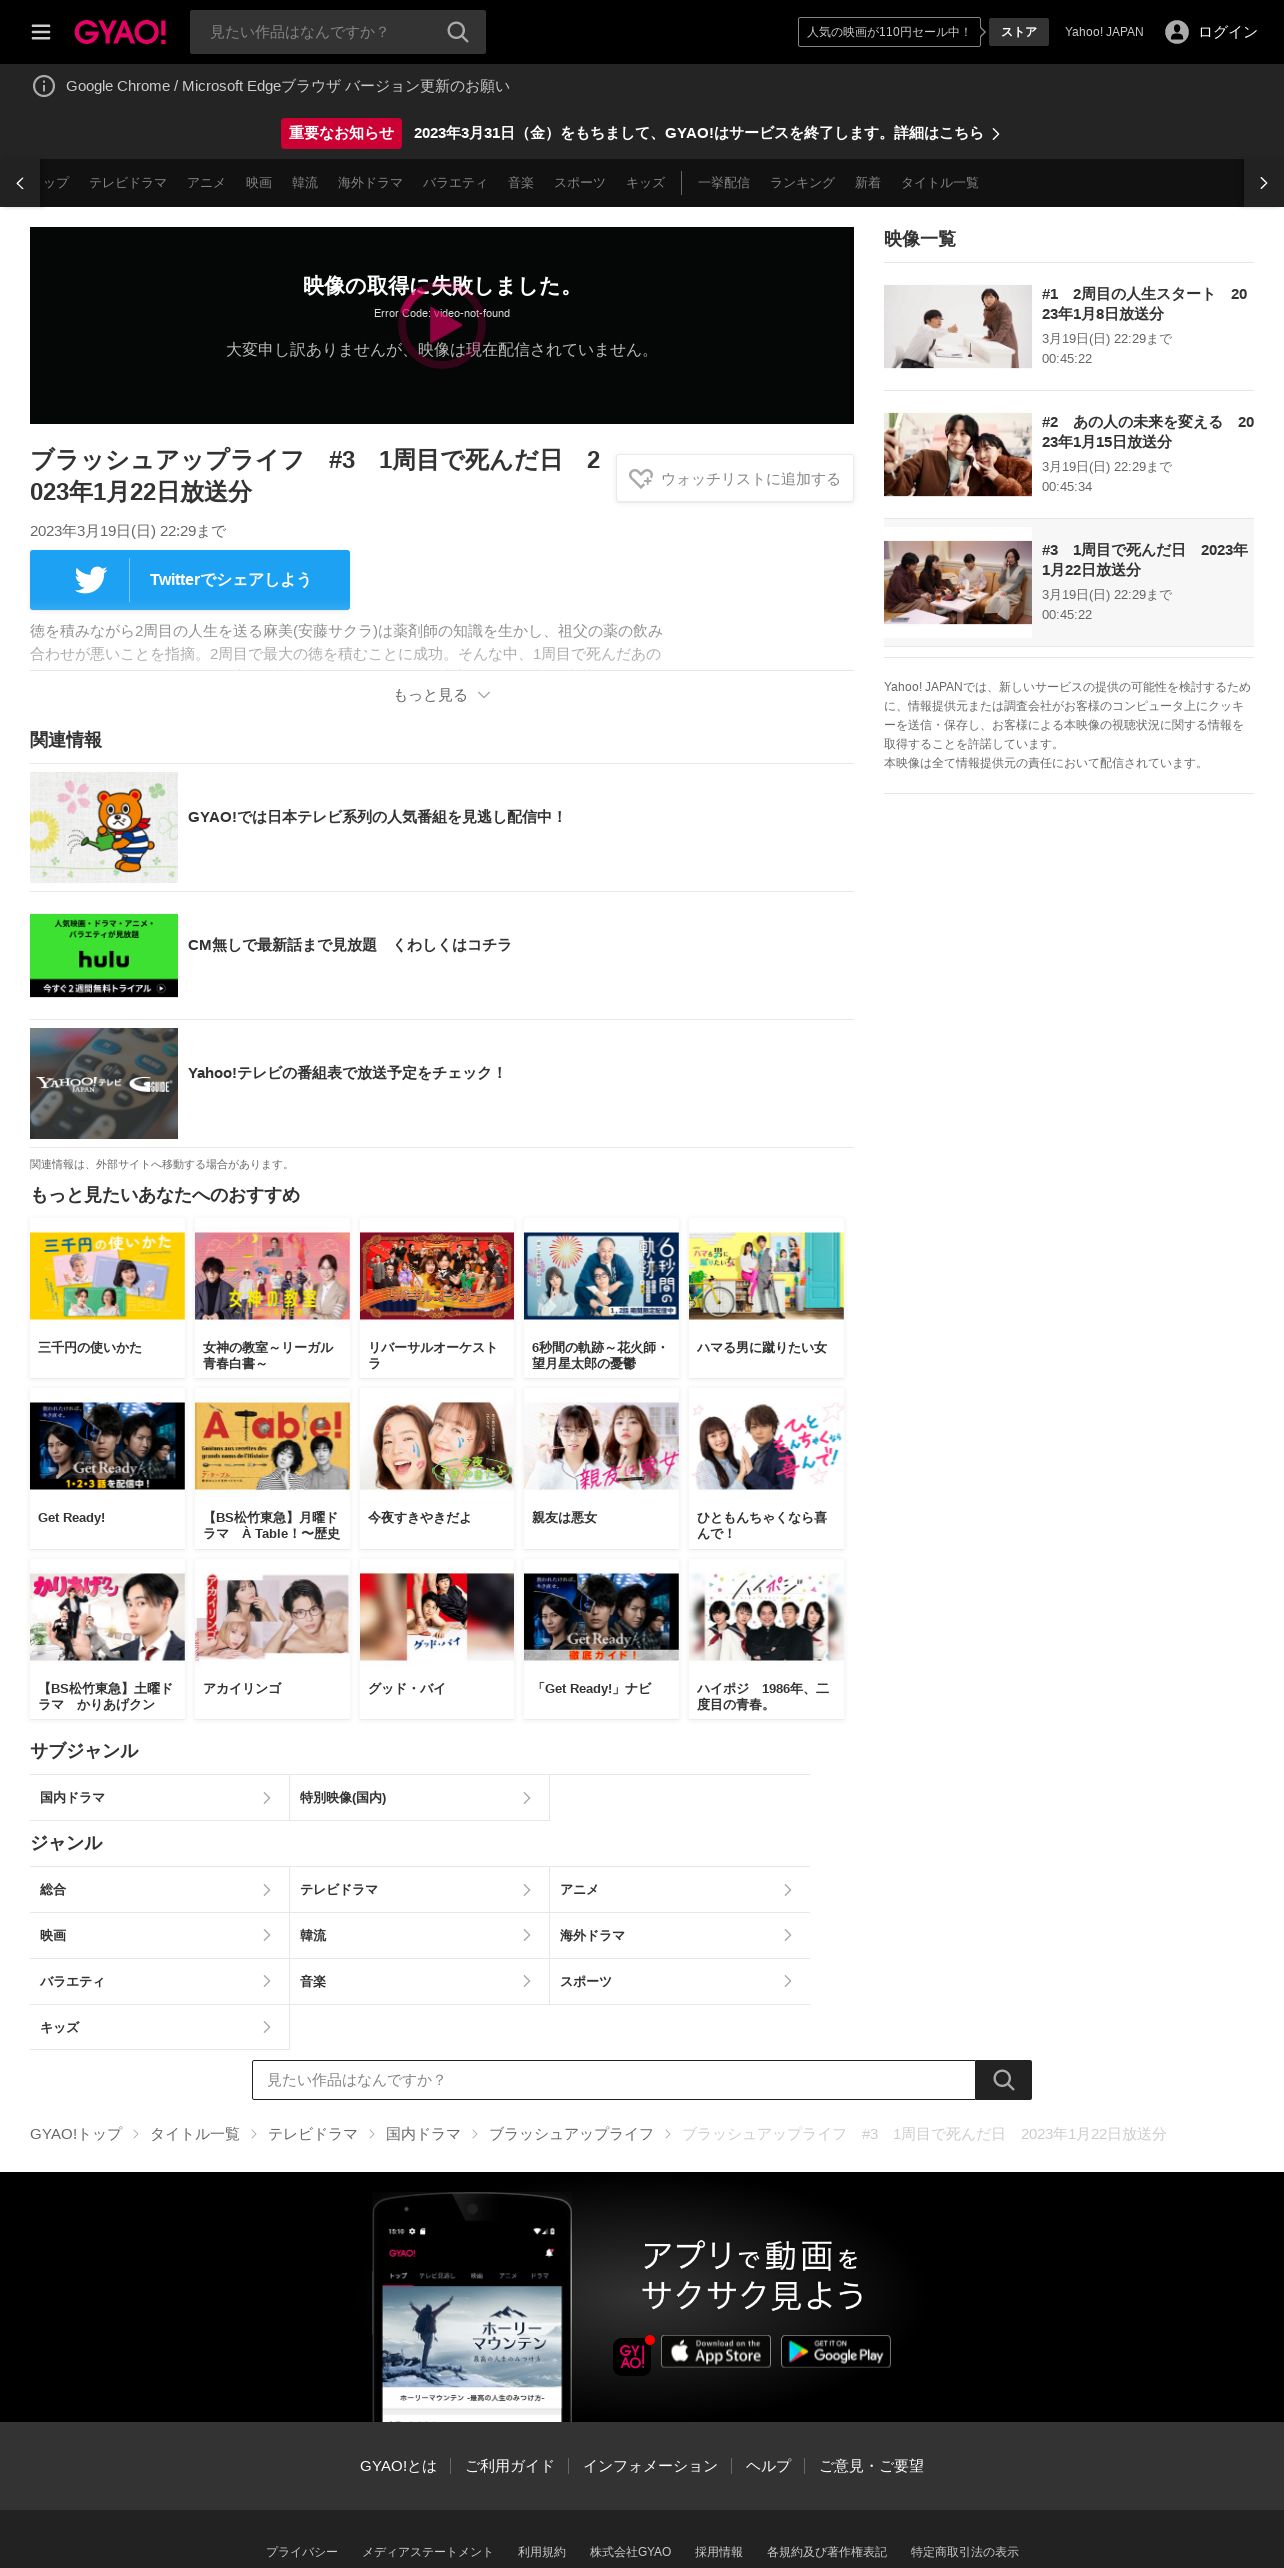Select 一挙配信 in top navigation
Image resolution: width=1284 pixels, height=2568 pixels.
(724, 183)
